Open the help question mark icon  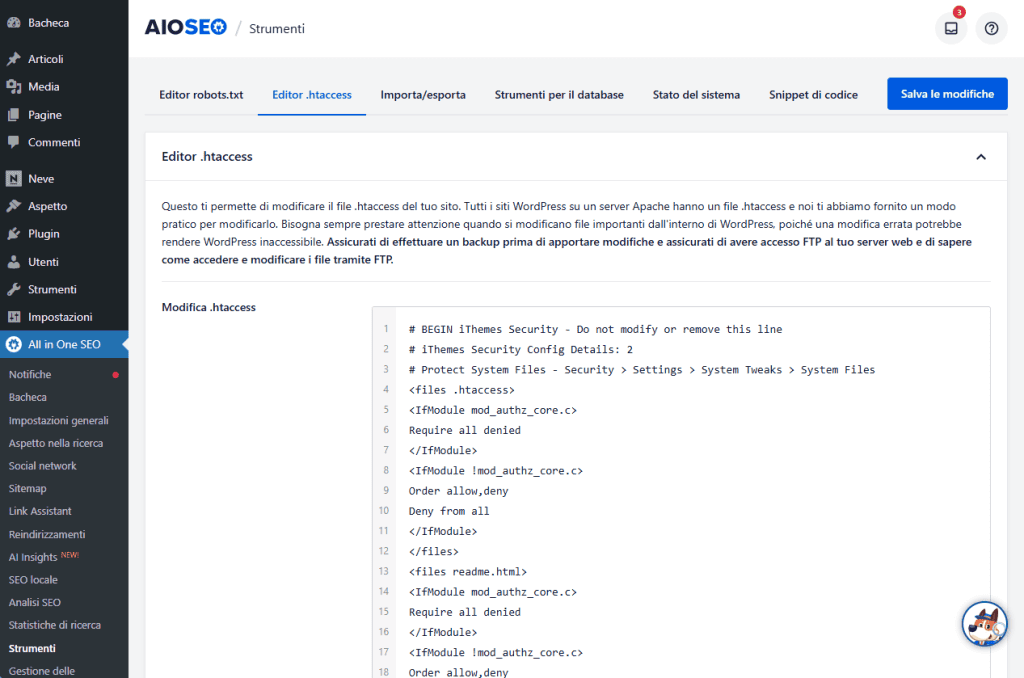991,28
